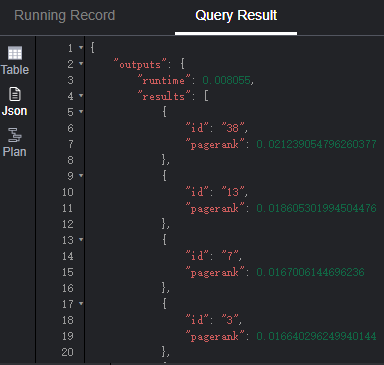Click line number 20 in gutter
This screenshot has width=384, height=365.
[67, 352]
